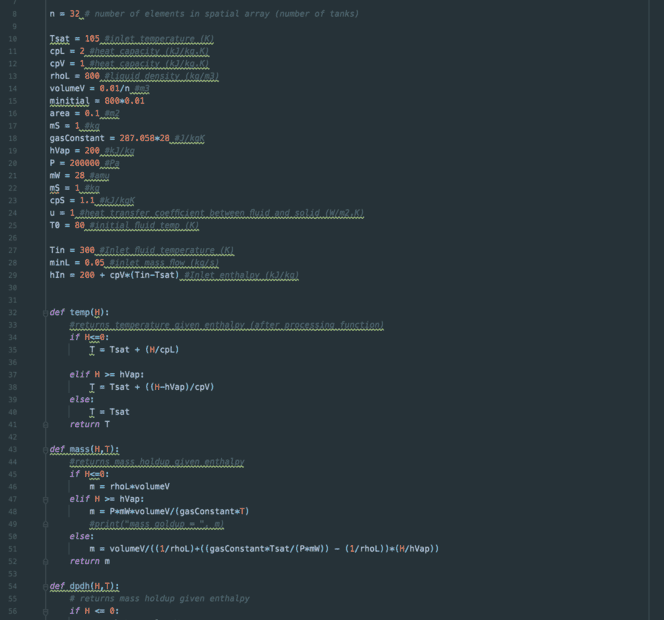Click the hIn variable on the inlet enthalpy line
The height and width of the screenshot is (620, 664).
pos(56,274)
